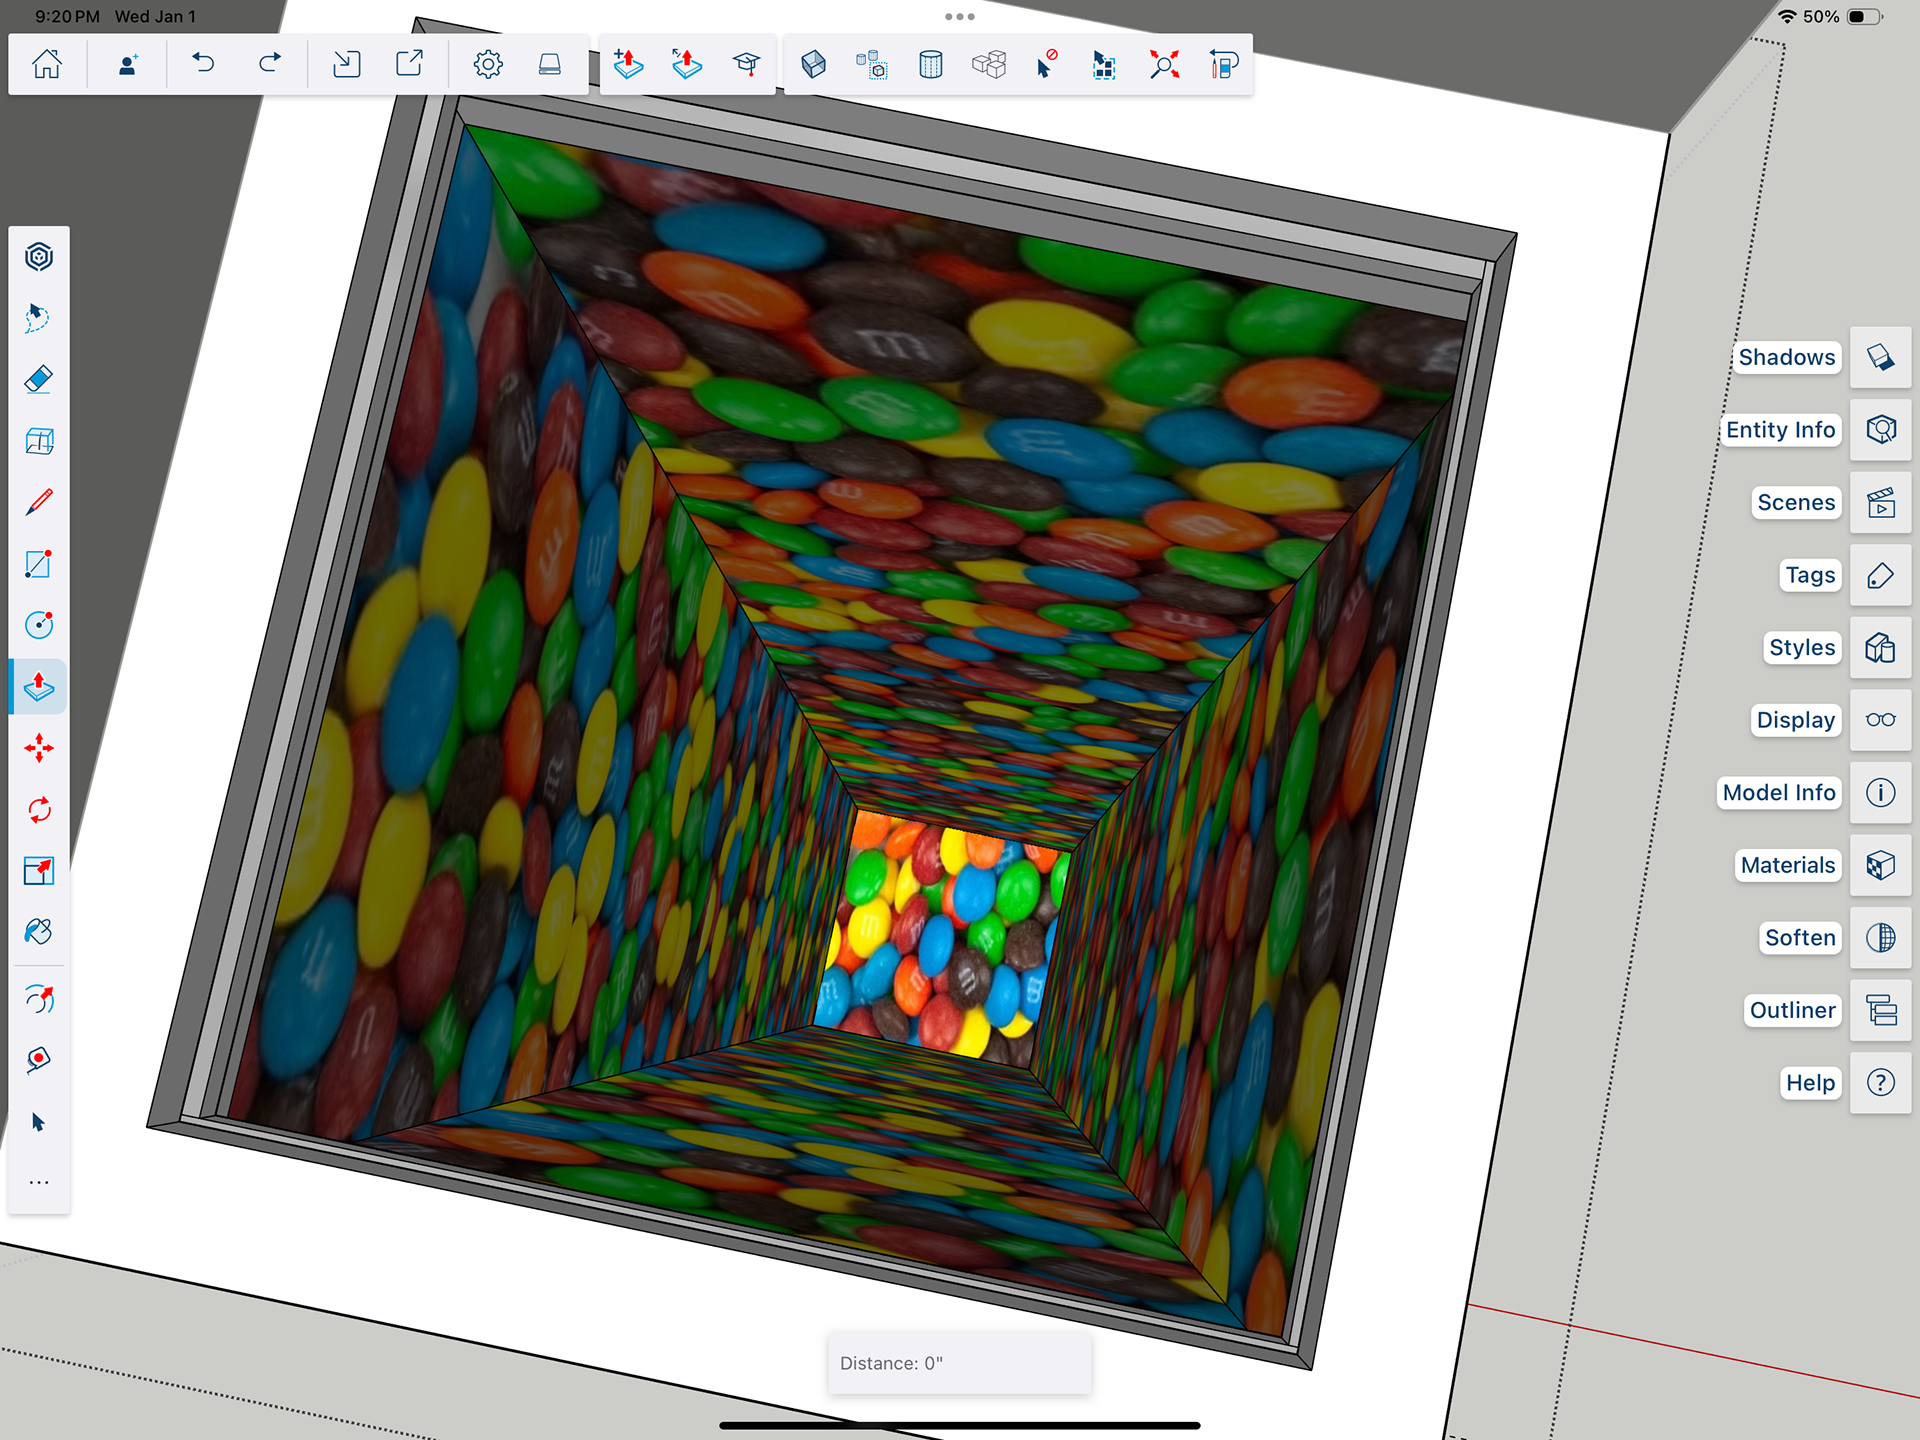Image resolution: width=1920 pixels, height=1440 pixels.
Task: Open the Materials panel
Action: [1880, 865]
